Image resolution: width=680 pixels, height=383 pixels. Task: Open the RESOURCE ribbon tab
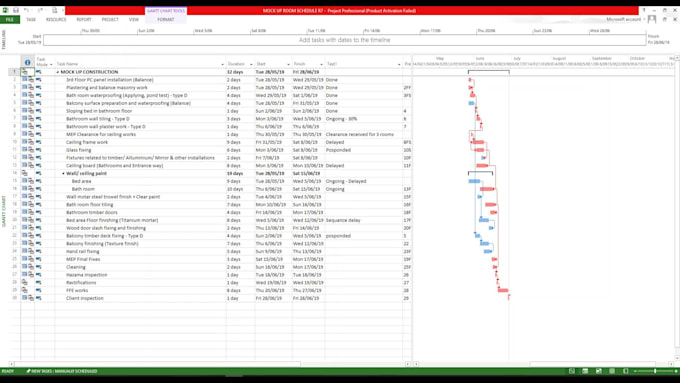(x=56, y=20)
